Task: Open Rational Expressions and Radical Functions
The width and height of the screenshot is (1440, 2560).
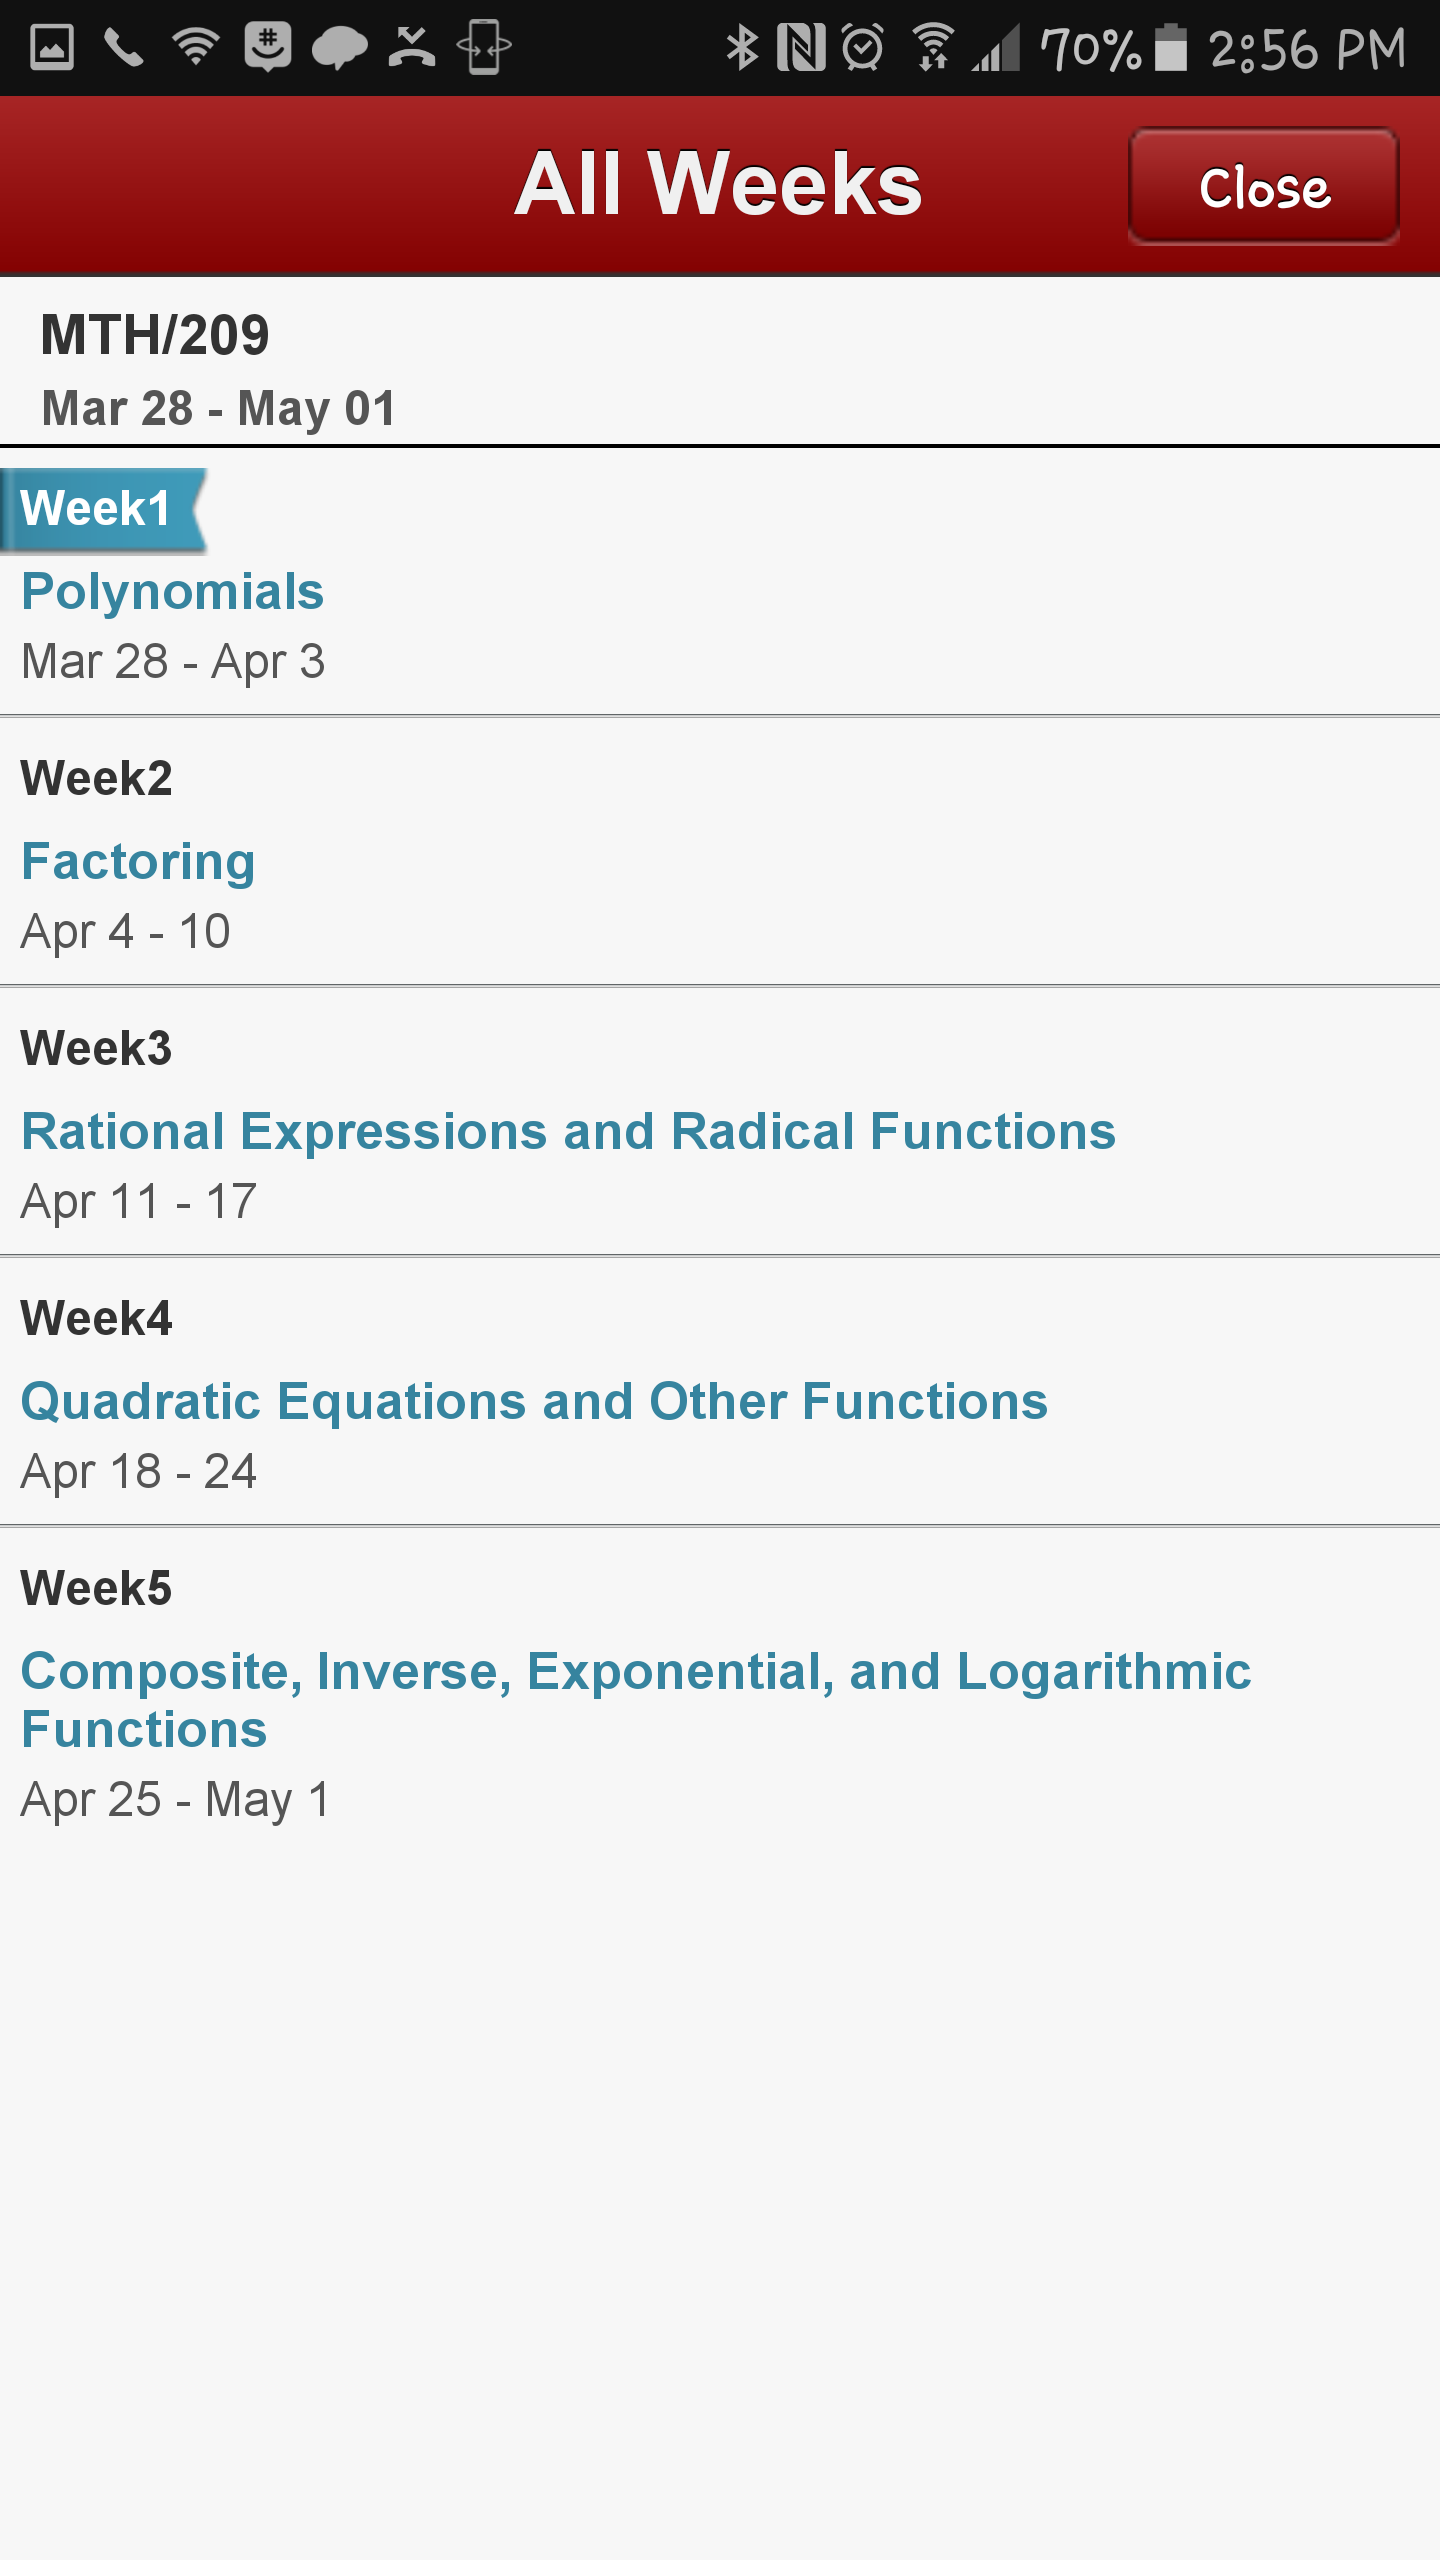Action: (568, 1131)
